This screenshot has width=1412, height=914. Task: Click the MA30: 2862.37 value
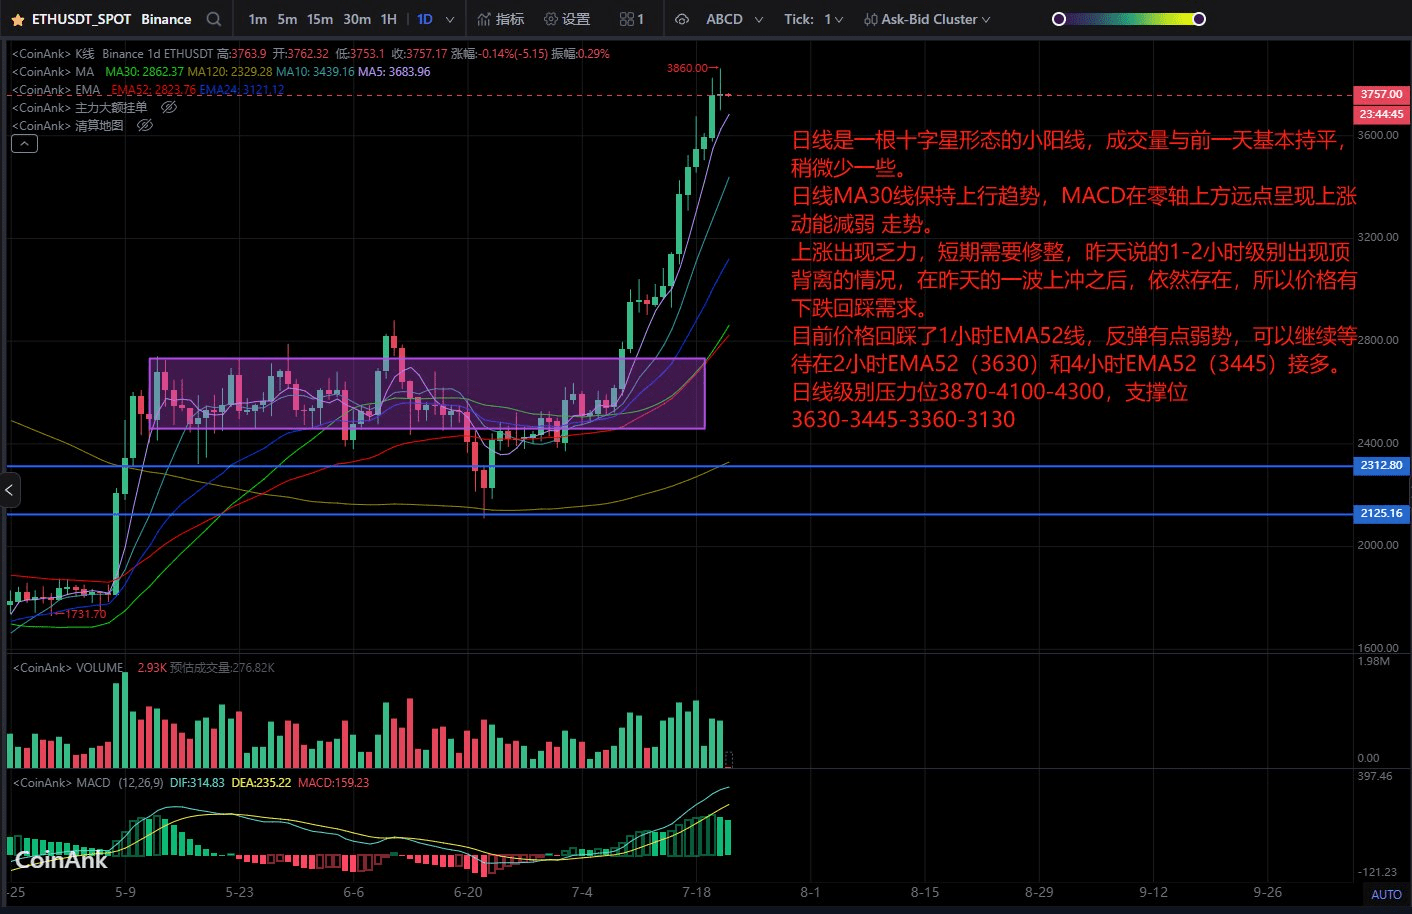[x=144, y=72]
